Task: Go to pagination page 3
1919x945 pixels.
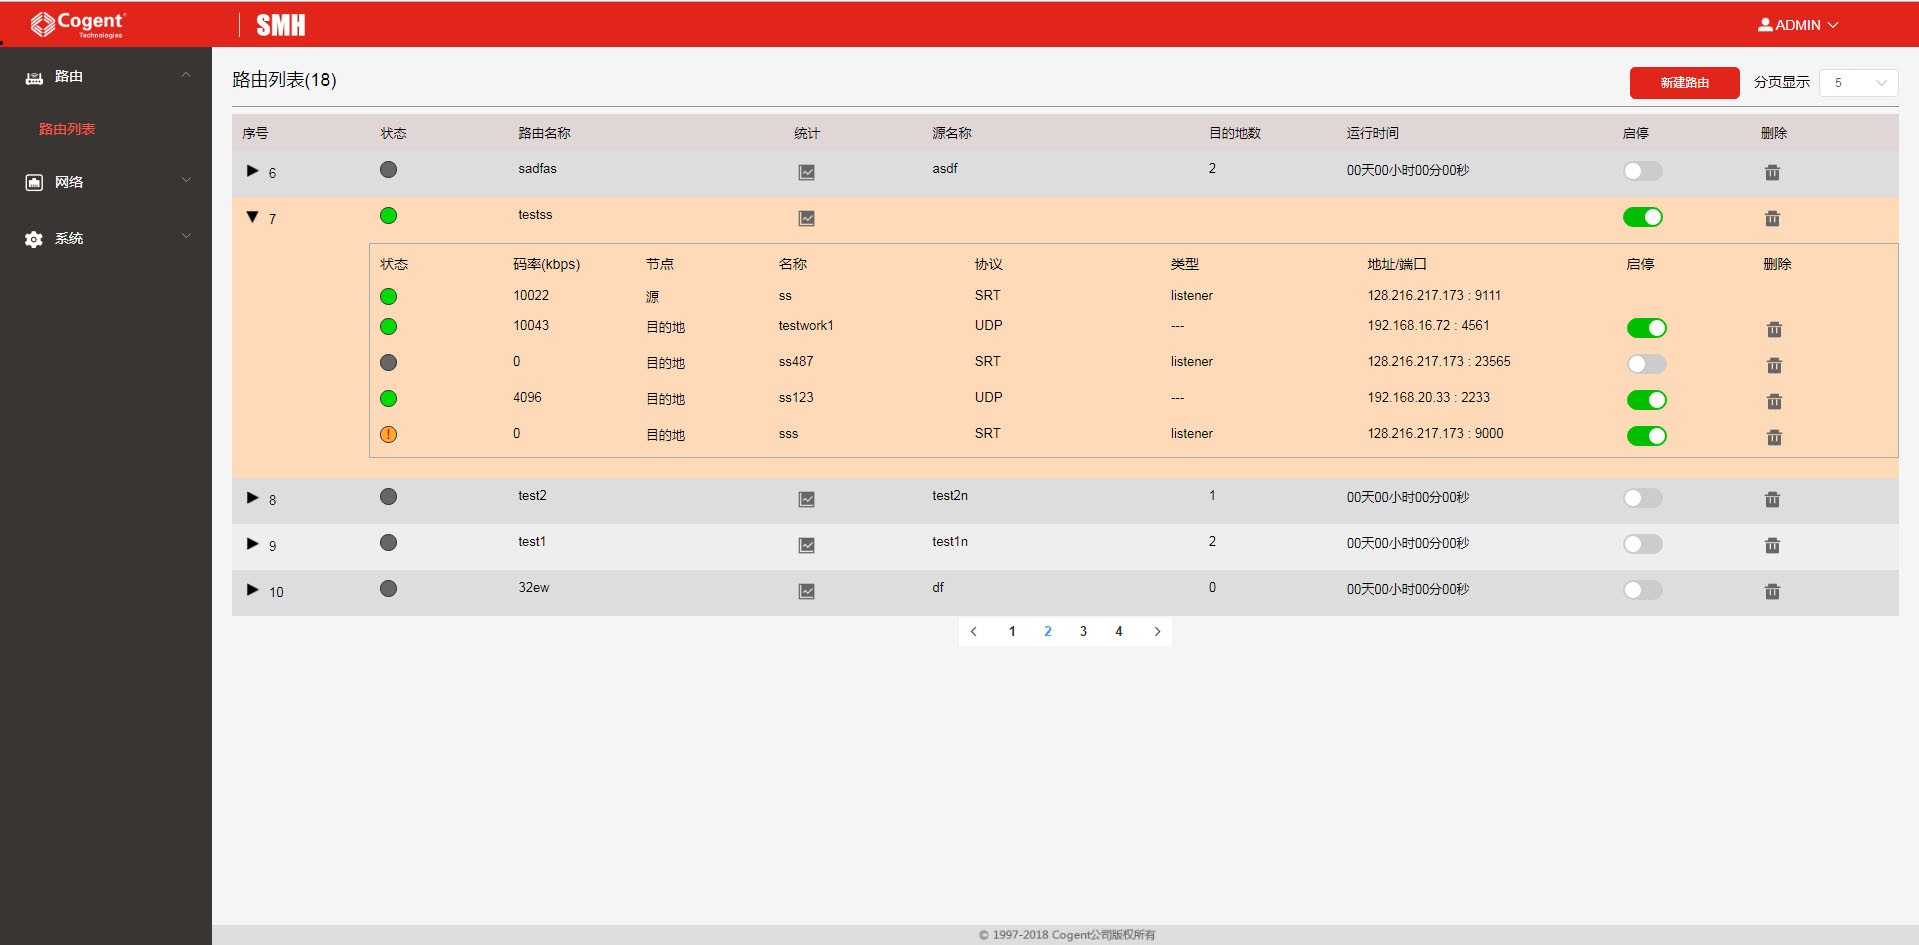Action: (1083, 631)
